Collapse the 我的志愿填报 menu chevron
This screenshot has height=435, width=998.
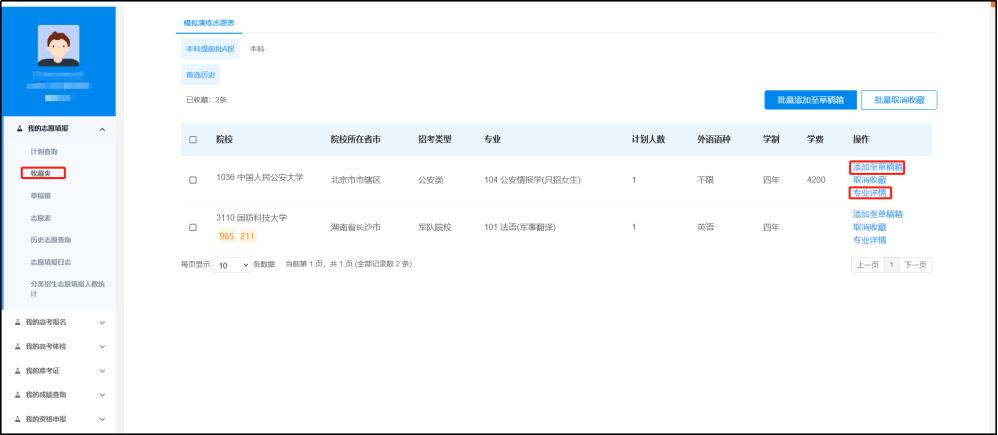coord(101,131)
